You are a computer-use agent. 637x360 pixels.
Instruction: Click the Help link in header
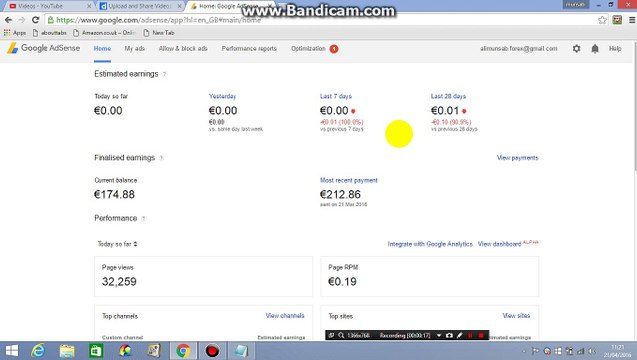pos(615,49)
